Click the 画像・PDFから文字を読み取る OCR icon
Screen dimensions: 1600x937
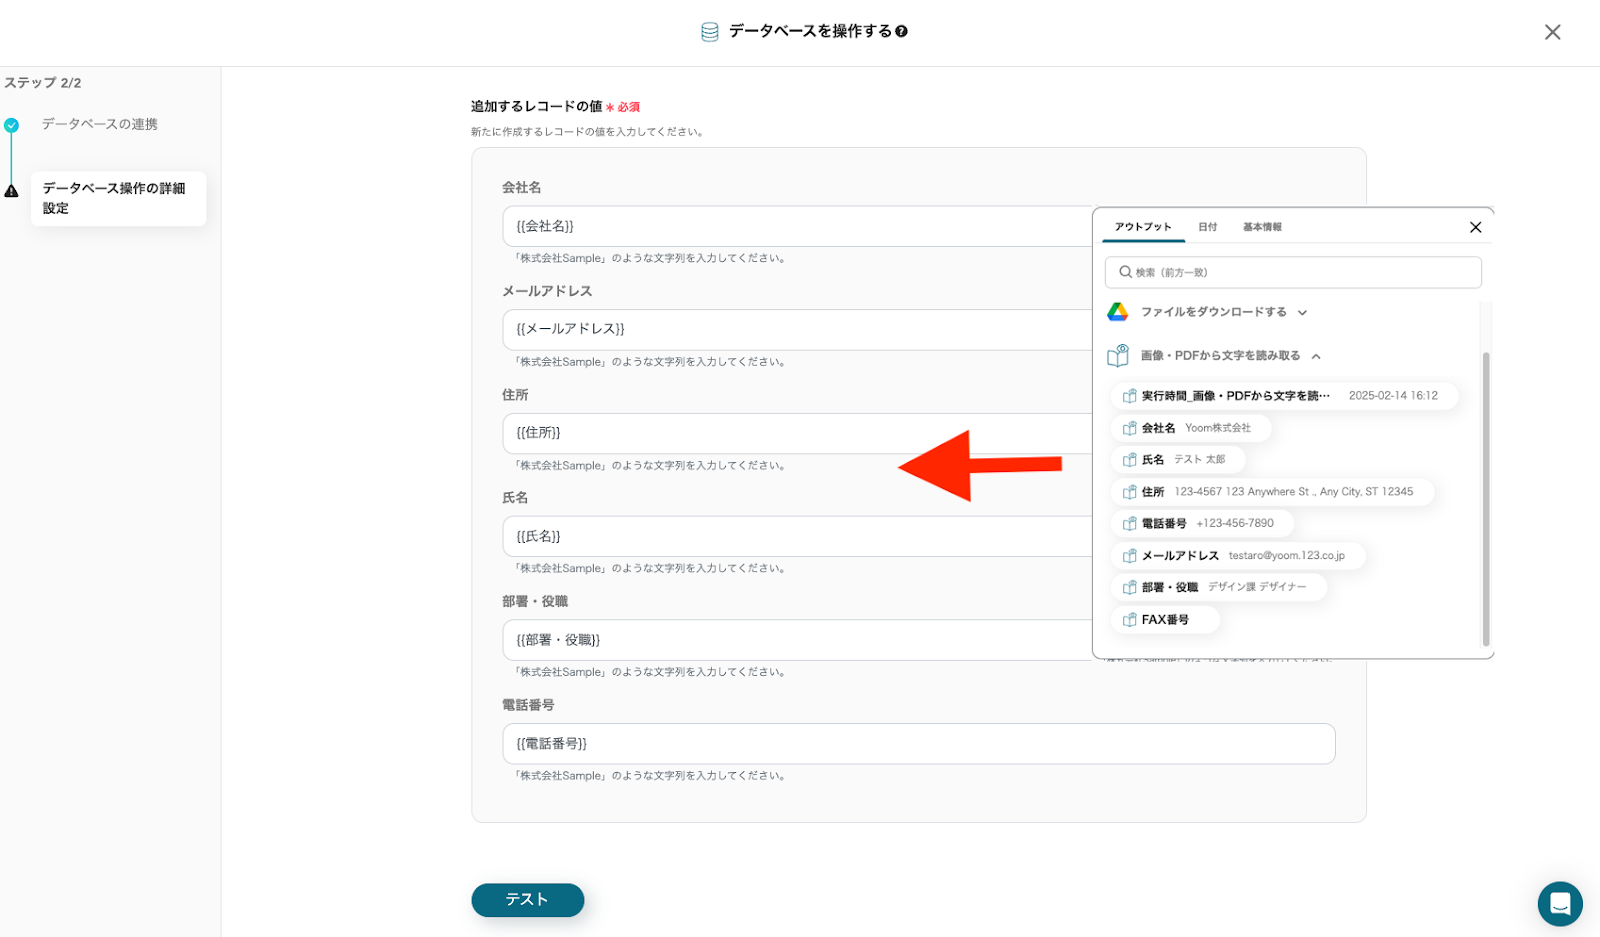[x=1117, y=356]
